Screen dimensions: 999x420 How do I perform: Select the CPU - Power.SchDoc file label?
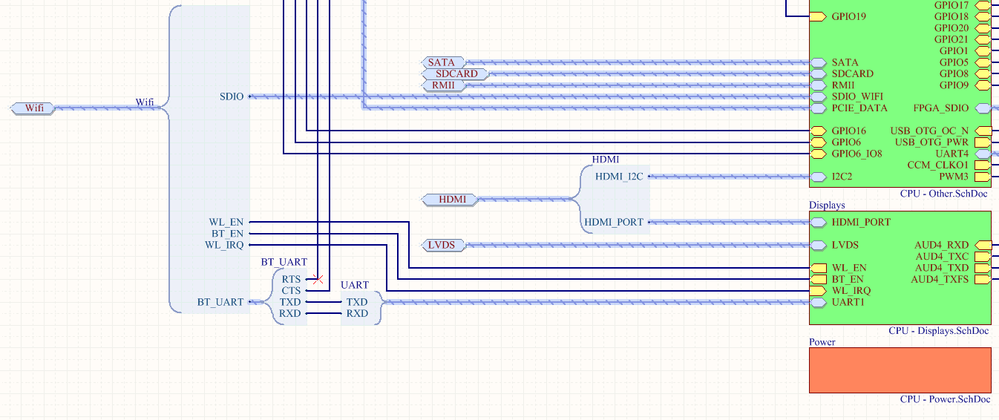coord(945,400)
